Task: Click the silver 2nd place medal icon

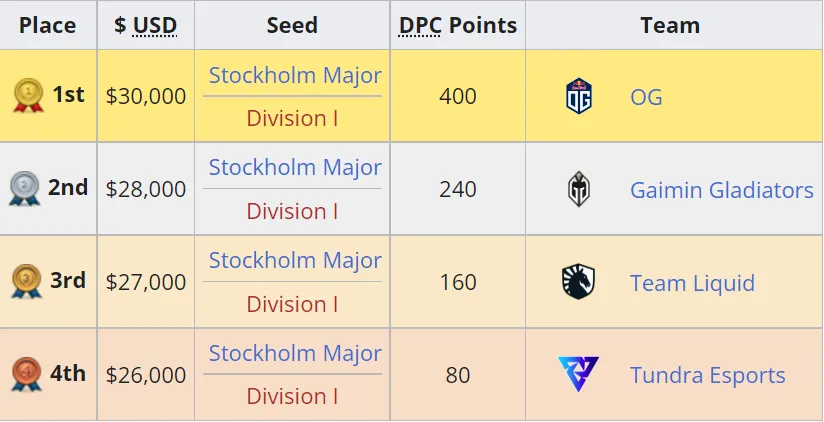Action: click(x=24, y=188)
